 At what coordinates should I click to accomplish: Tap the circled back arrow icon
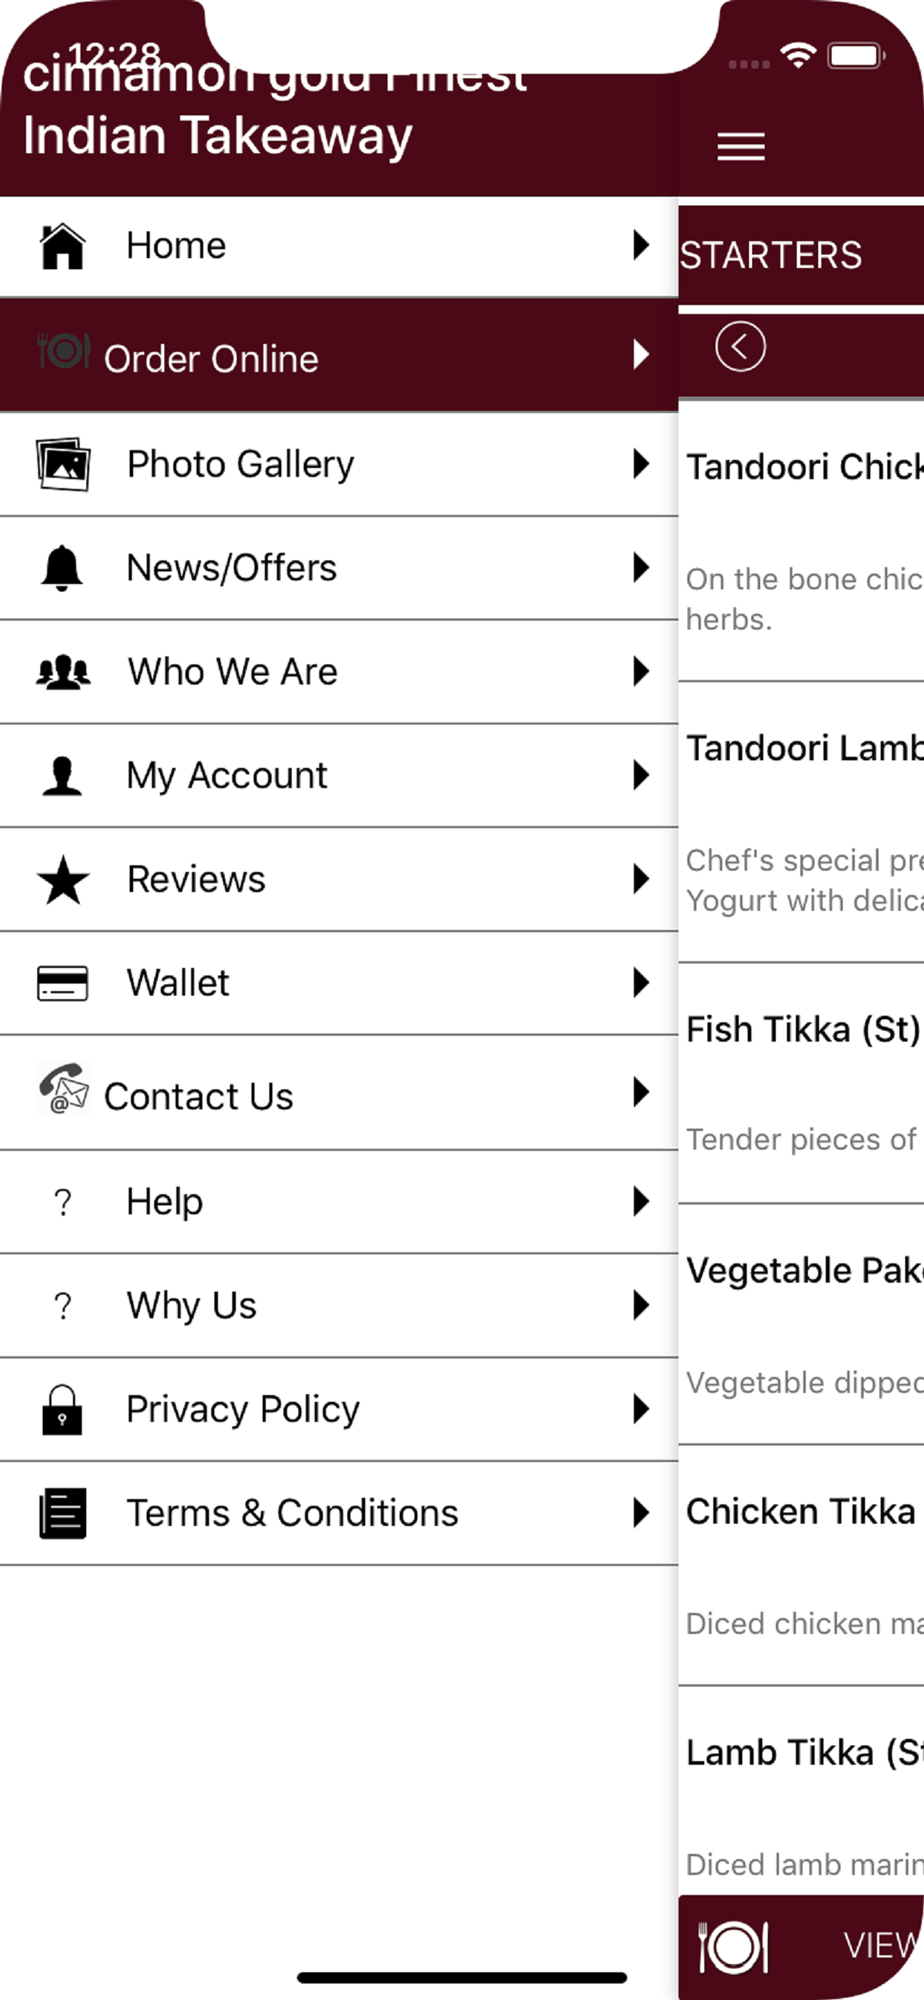(740, 347)
